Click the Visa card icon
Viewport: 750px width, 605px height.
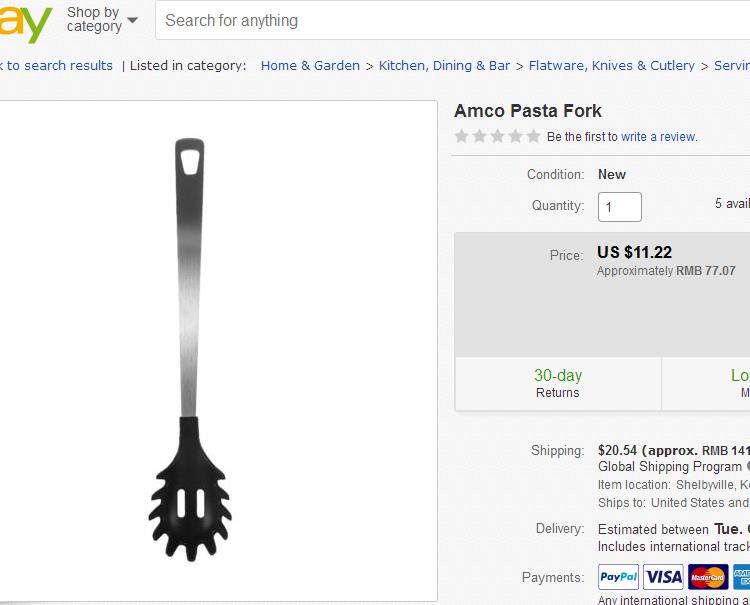click(x=663, y=577)
